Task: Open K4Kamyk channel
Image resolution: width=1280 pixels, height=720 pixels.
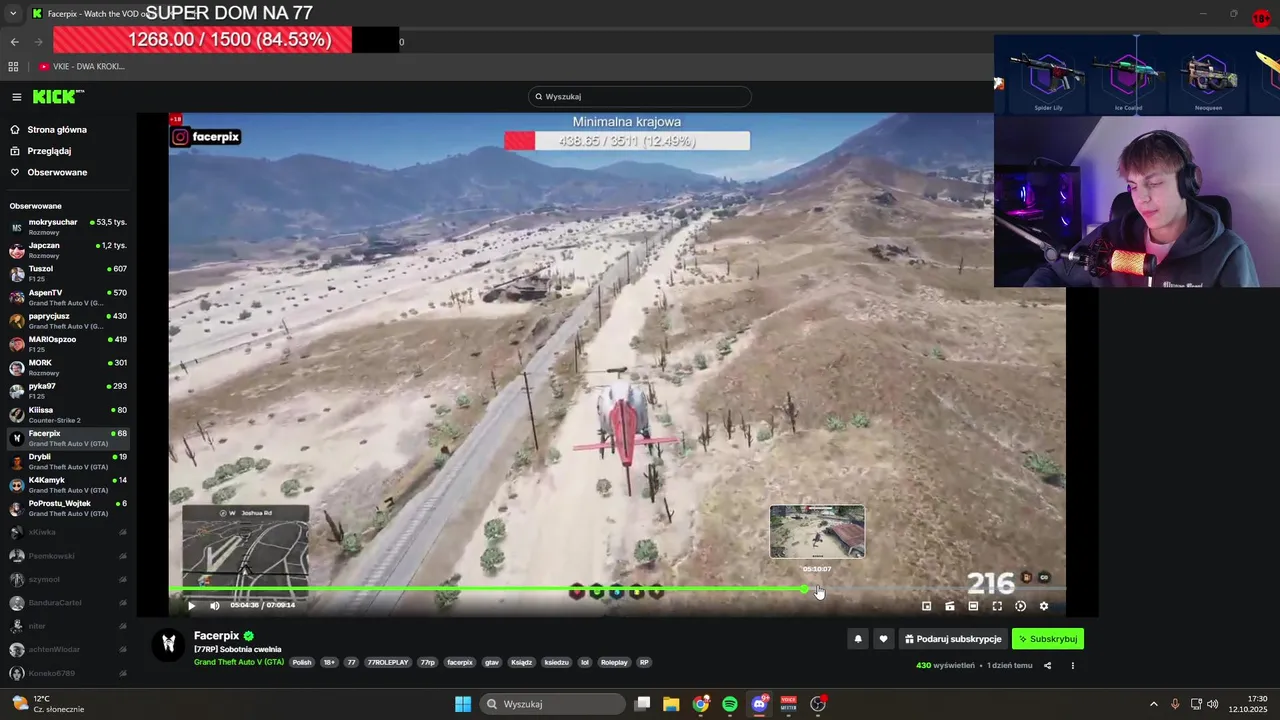Action: point(68,485)
